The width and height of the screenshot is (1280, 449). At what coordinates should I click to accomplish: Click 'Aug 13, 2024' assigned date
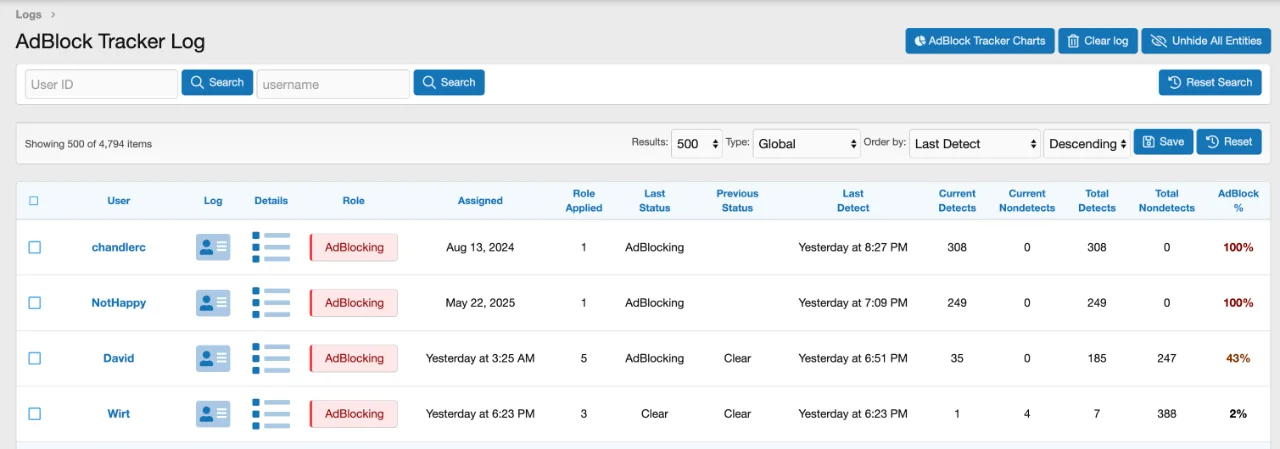point(480,247)
